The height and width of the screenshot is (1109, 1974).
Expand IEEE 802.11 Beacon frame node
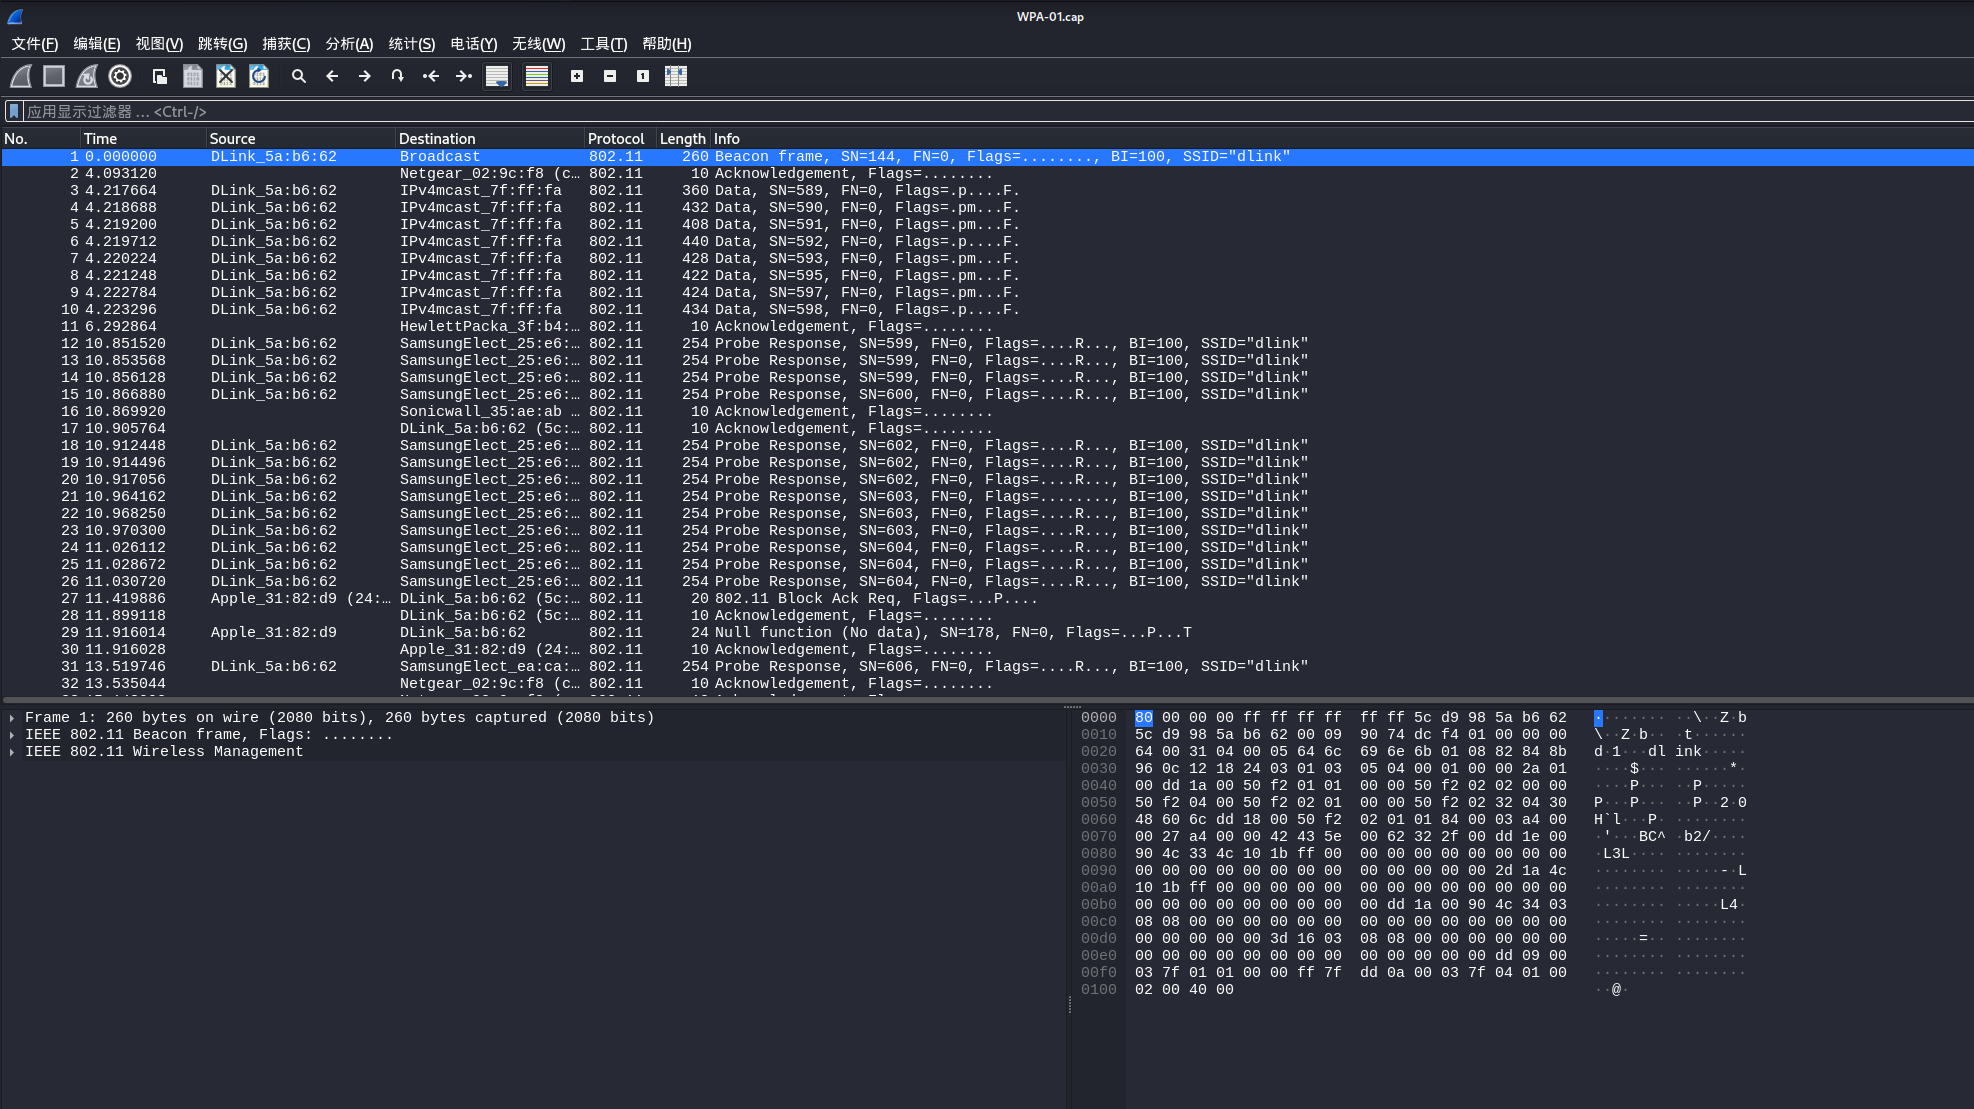[x=11, y=735]
